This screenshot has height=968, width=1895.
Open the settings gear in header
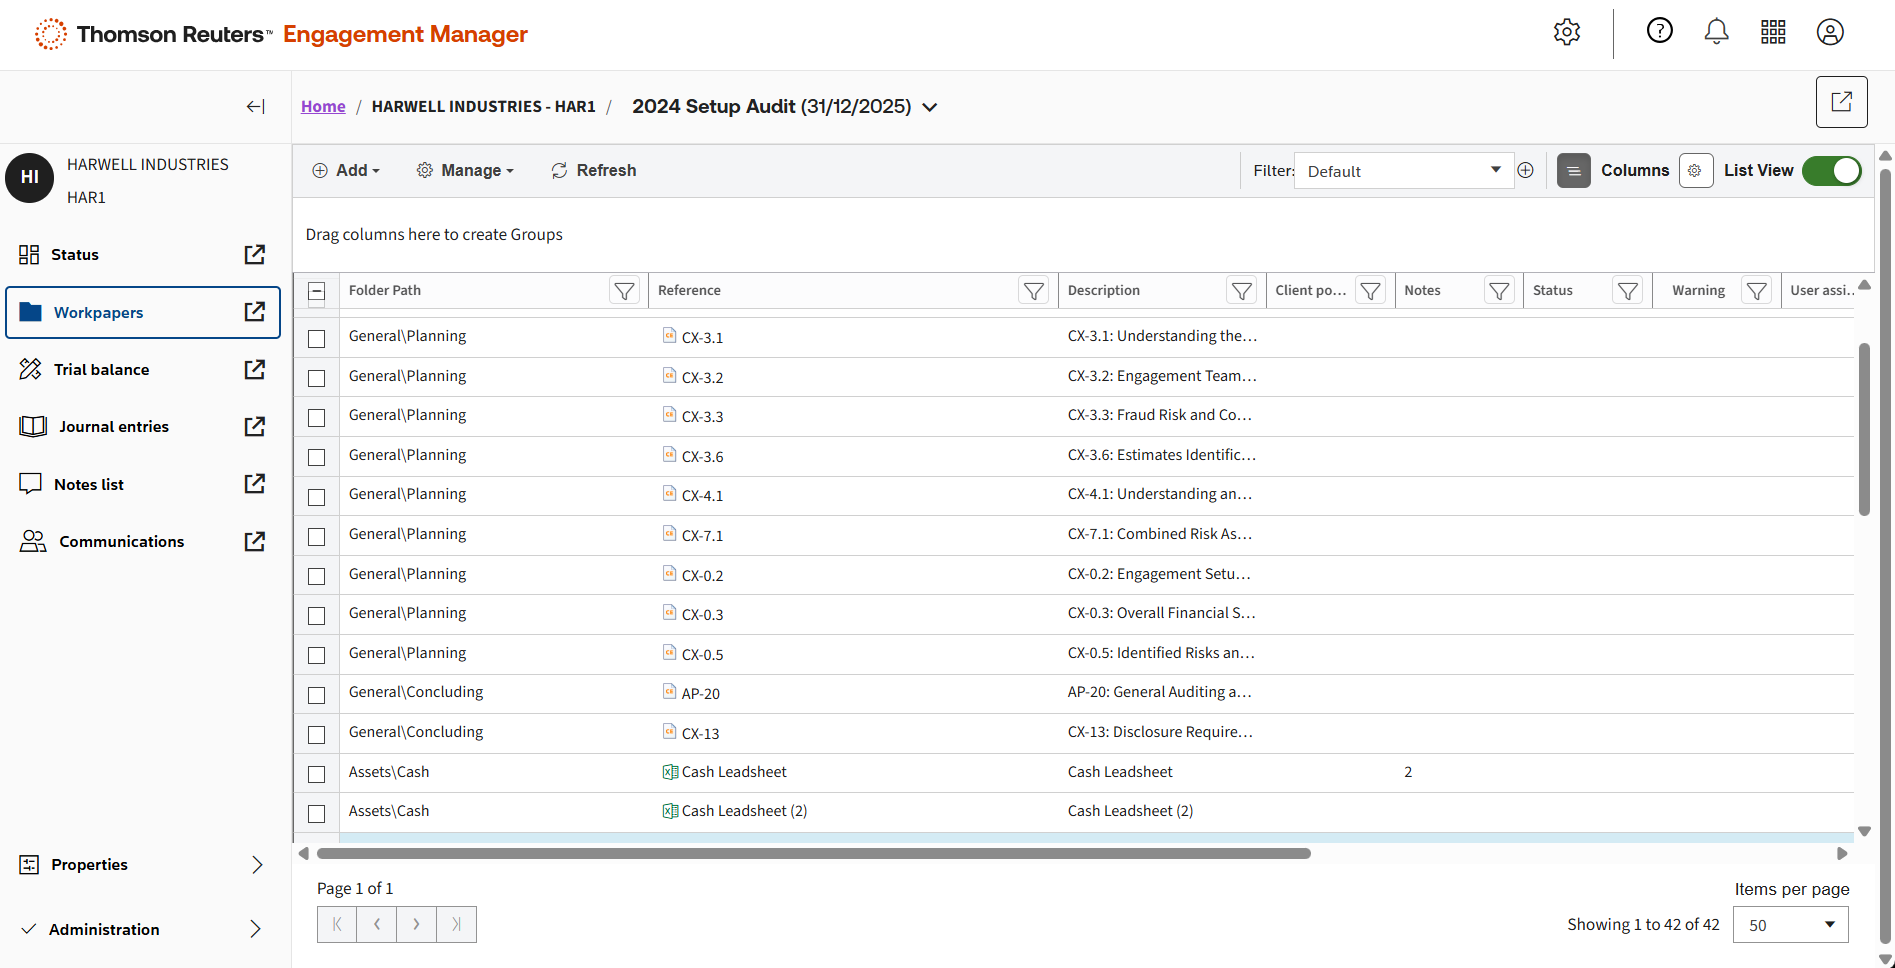(x=1566, y=32)
